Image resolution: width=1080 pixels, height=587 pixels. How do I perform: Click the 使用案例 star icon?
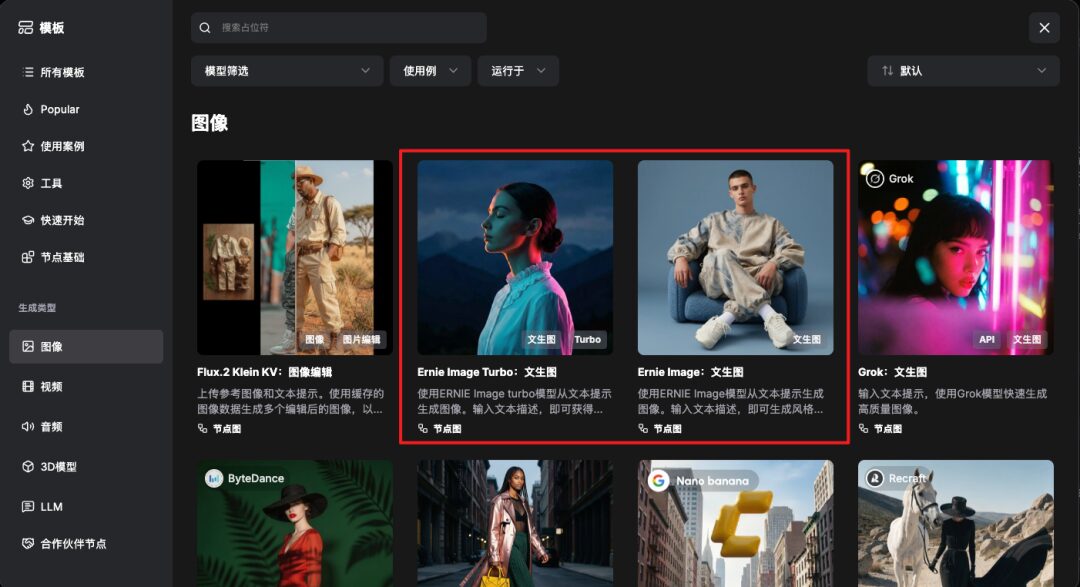coord(28,146)
